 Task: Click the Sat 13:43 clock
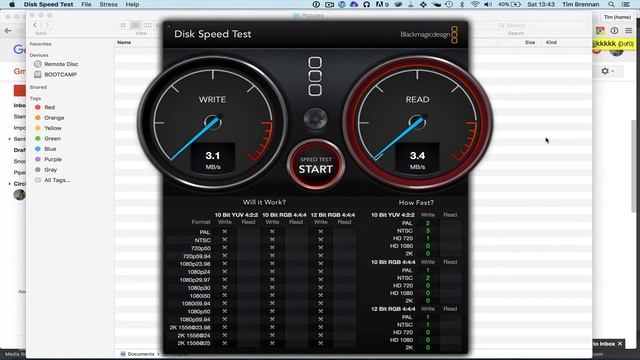pos(541,4)
